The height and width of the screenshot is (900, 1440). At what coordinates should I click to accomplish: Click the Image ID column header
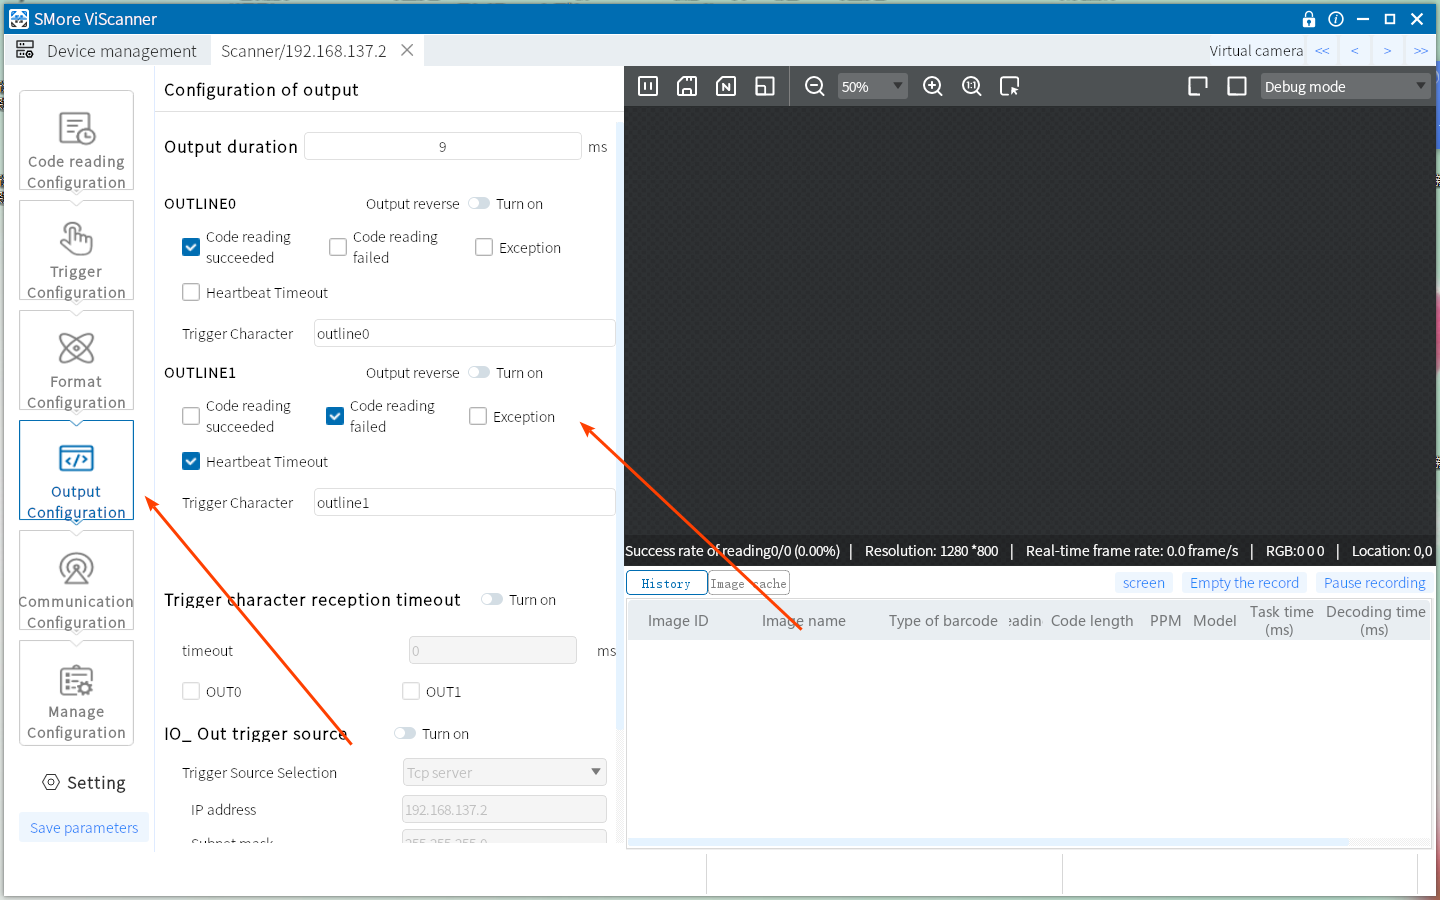[x=678, y=620]
